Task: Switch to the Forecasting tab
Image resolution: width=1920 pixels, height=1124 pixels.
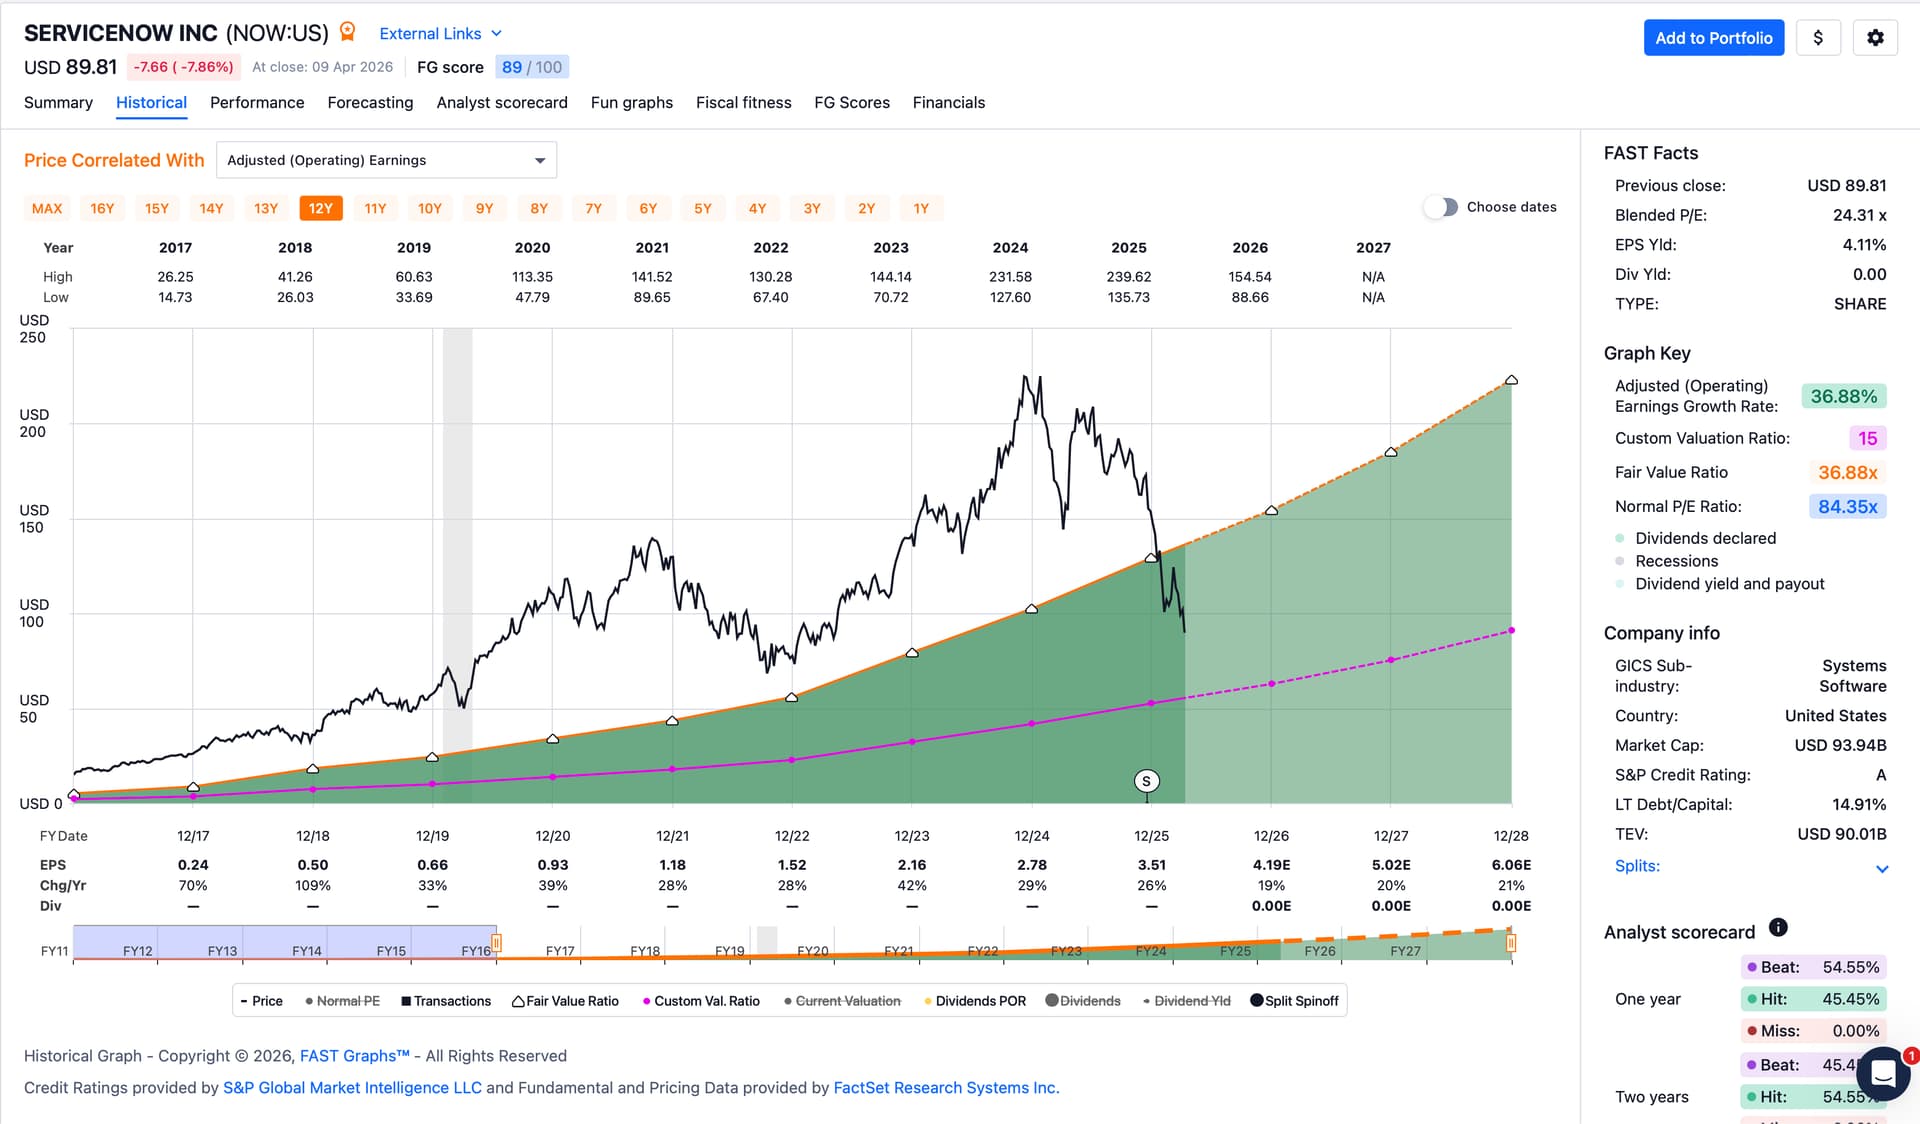Action: (370, 102)
